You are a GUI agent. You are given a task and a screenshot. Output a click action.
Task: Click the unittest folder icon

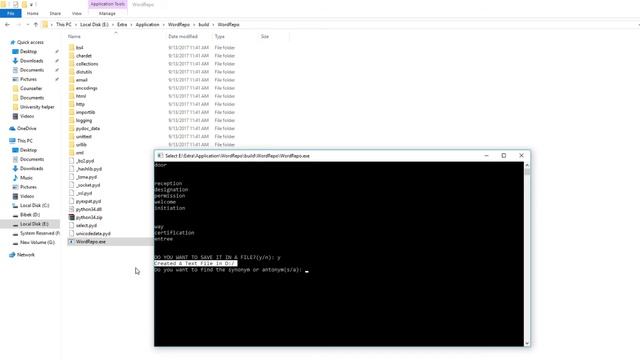click(71, 136)
